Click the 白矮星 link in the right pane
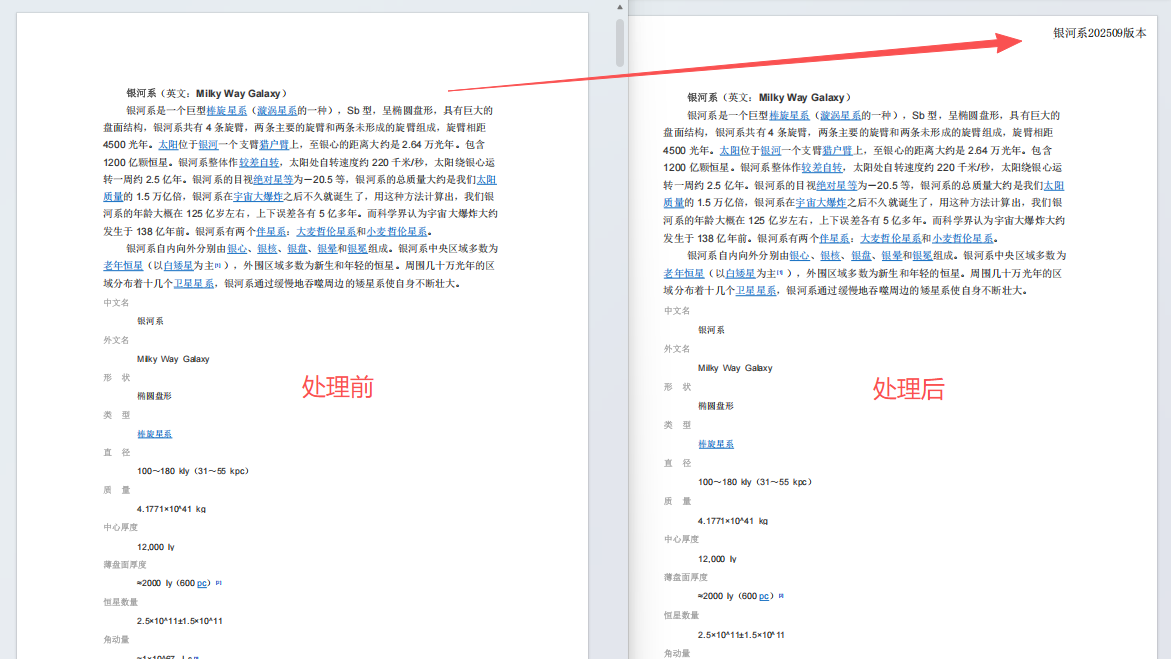This screenshot has width=1171, height=659. (x=736, y=273)
